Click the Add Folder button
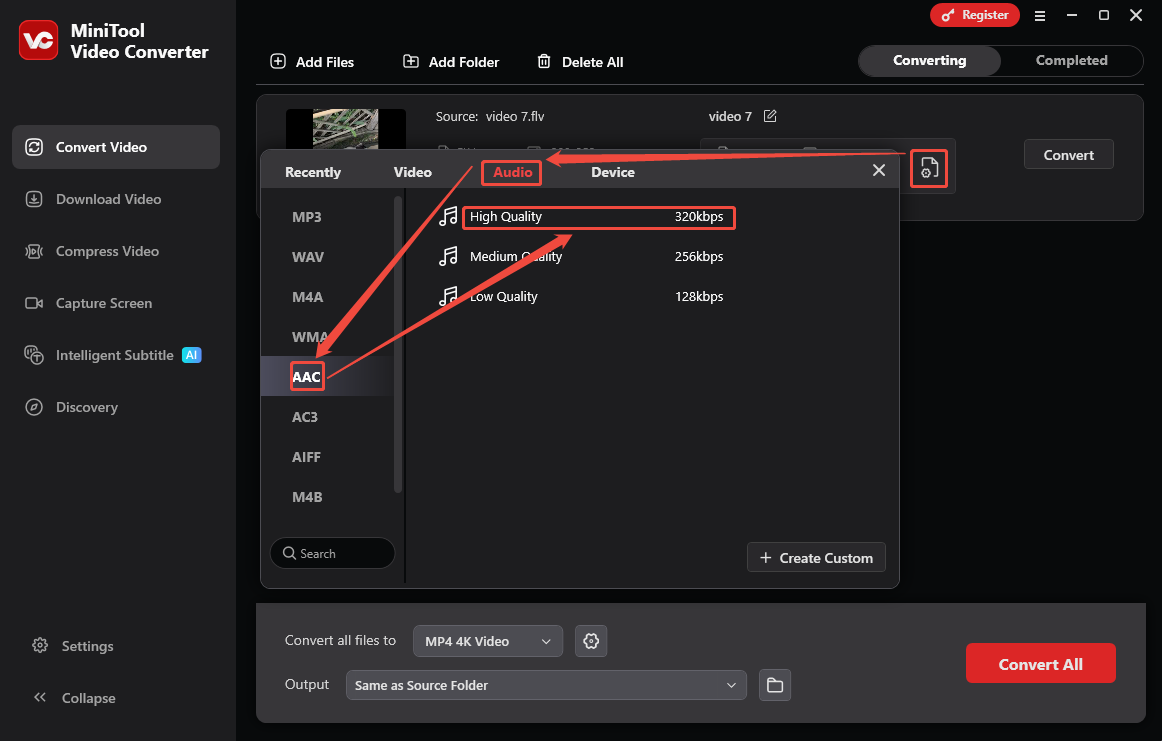The width and height of the screenshot is (1162, 741). [x=451, y=62]
